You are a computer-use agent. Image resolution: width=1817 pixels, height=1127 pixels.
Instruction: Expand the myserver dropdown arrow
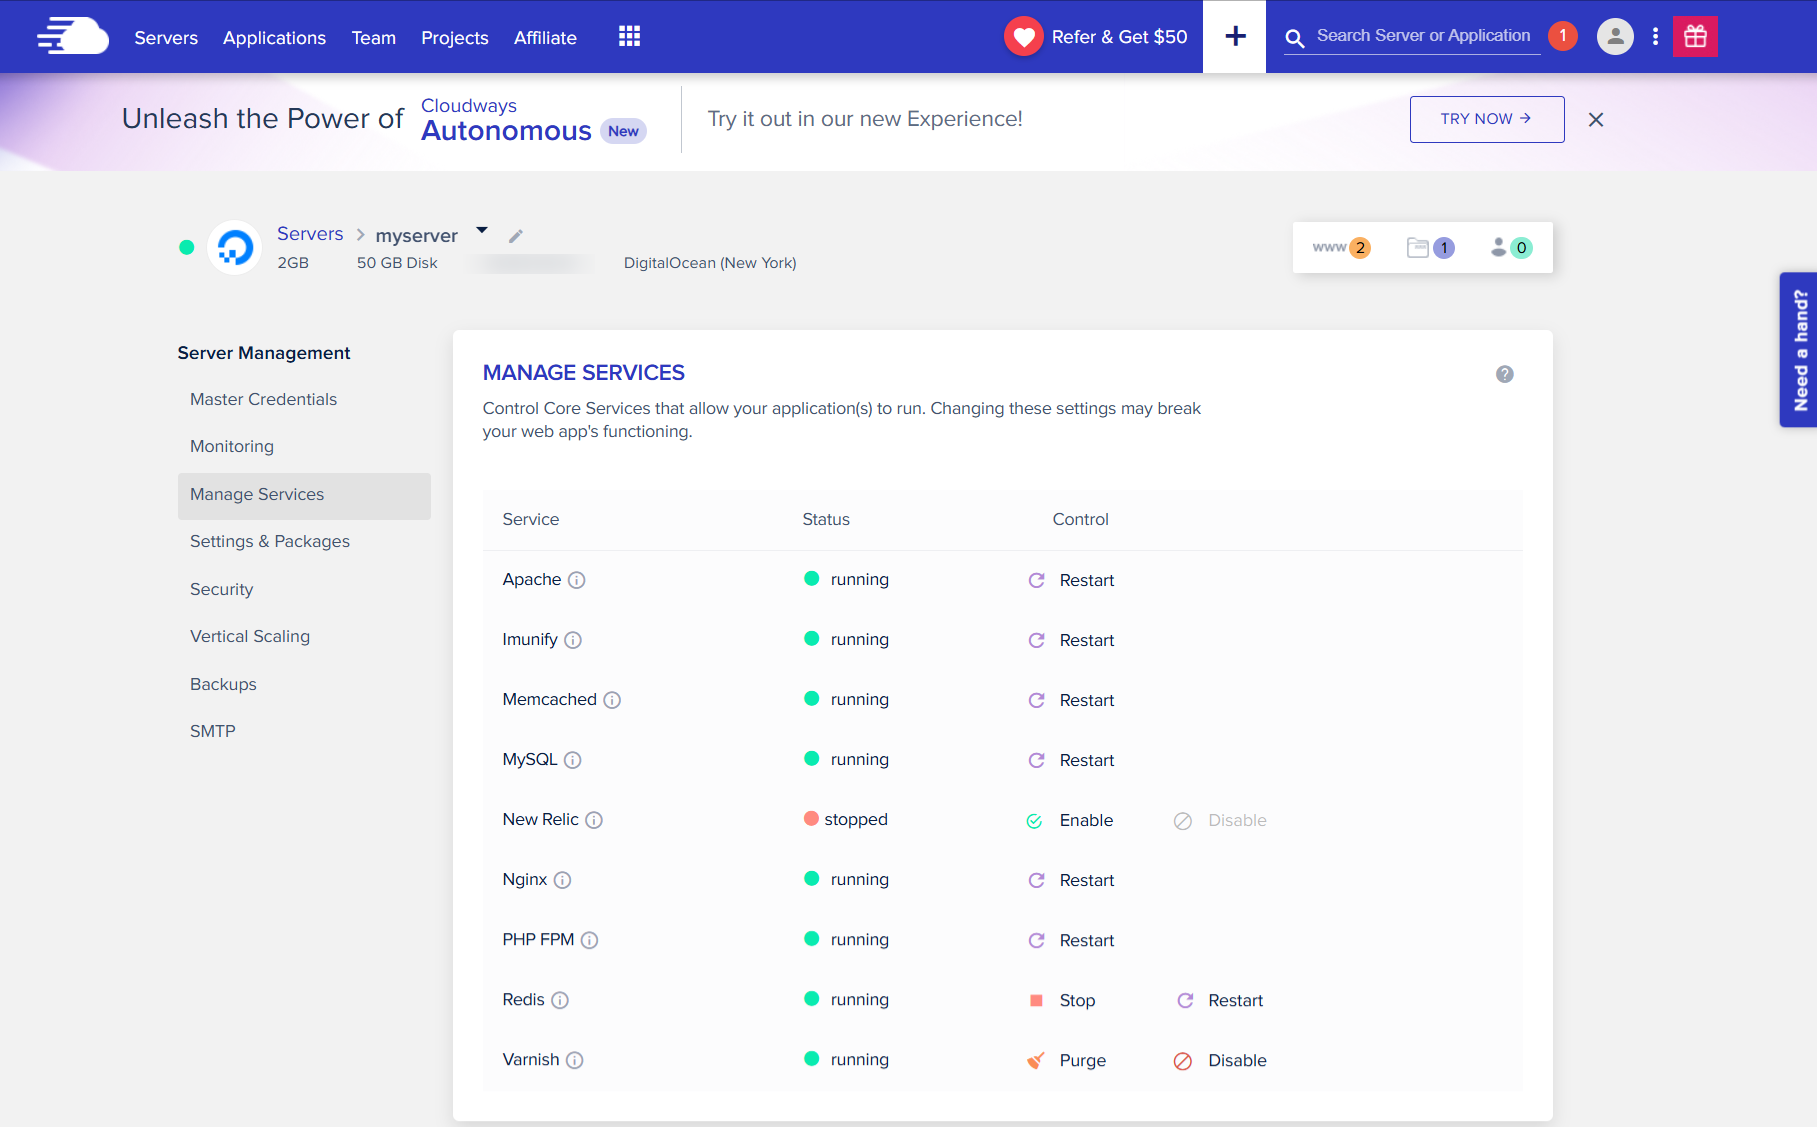tap(482, 230)
